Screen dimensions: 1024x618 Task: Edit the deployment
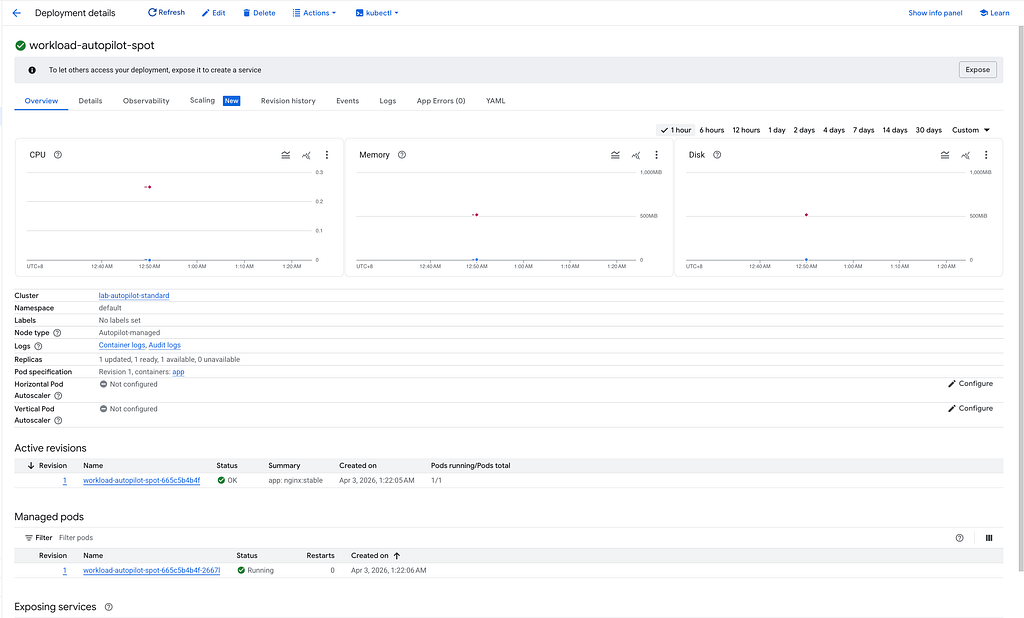[x=214, y=13]
